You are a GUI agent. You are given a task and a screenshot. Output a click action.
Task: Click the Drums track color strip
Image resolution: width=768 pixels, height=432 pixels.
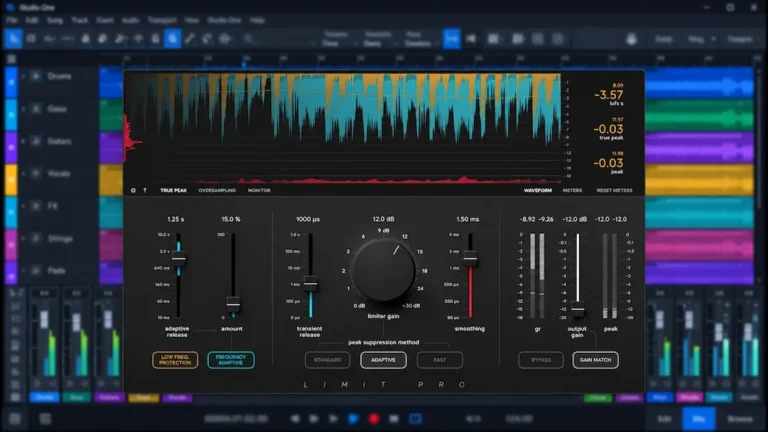pyautogui.click(x=11, y=82)
